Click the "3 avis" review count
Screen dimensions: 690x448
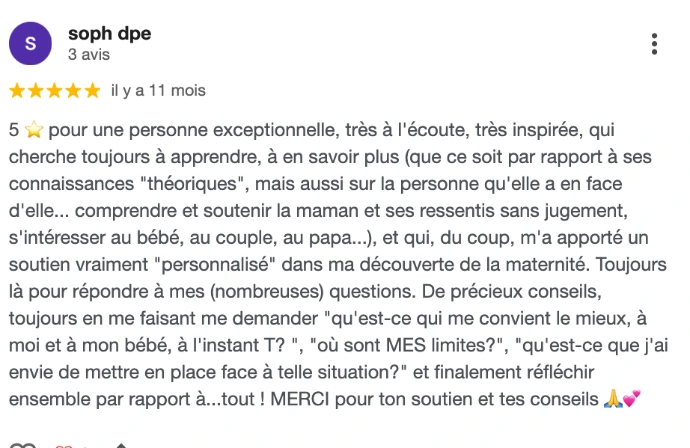(x=88, y=54)
